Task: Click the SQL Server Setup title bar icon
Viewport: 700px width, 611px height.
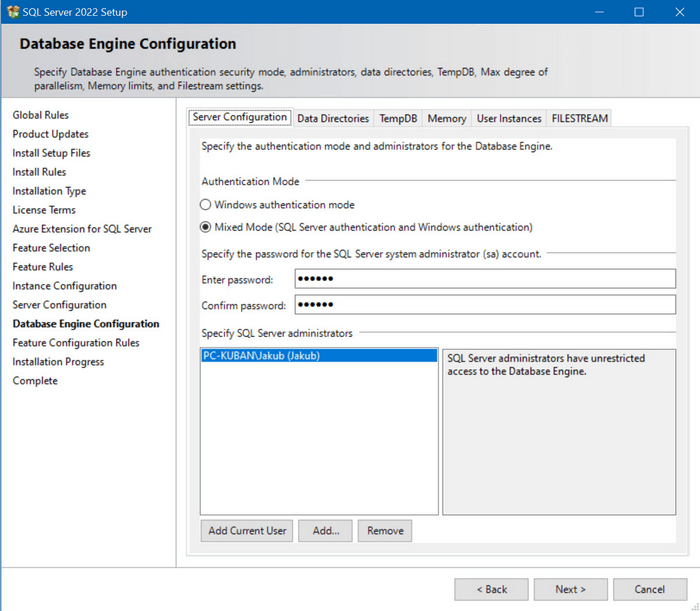Action: pyautogui.click(x=12, y=12)
